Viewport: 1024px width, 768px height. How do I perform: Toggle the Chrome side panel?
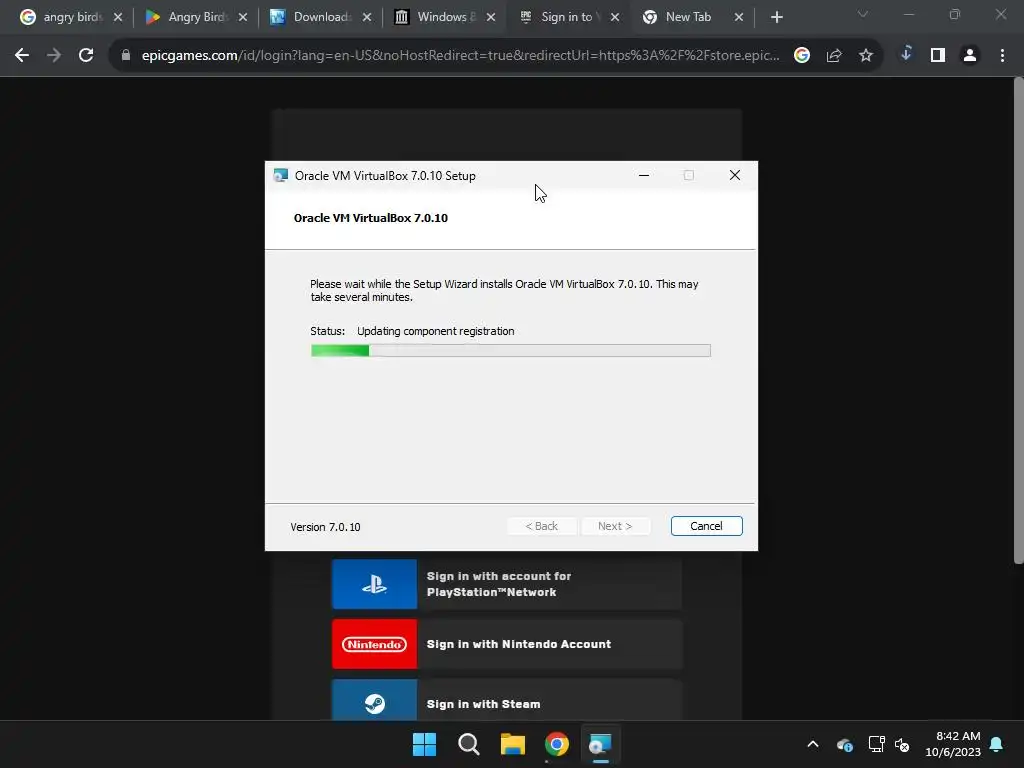pyautogui.click(x=938, y=56)
